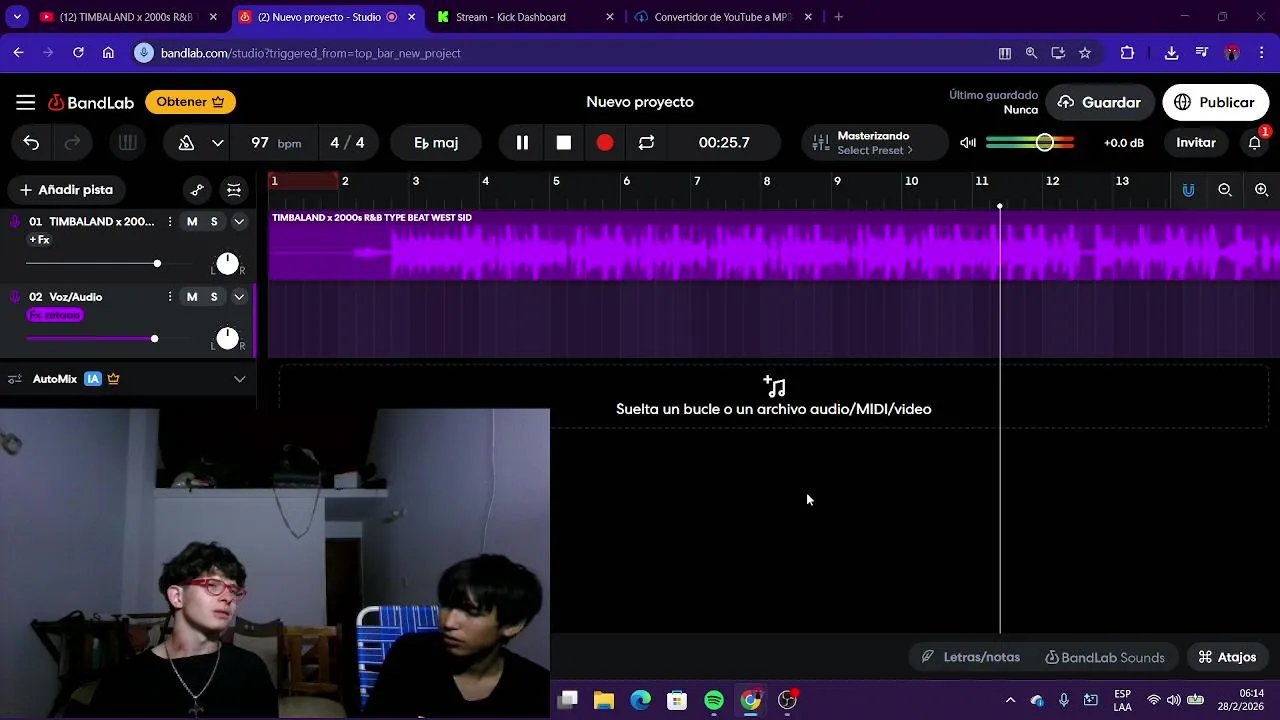
Task: Open BandLab Sounds
Action: (1105, 657)
